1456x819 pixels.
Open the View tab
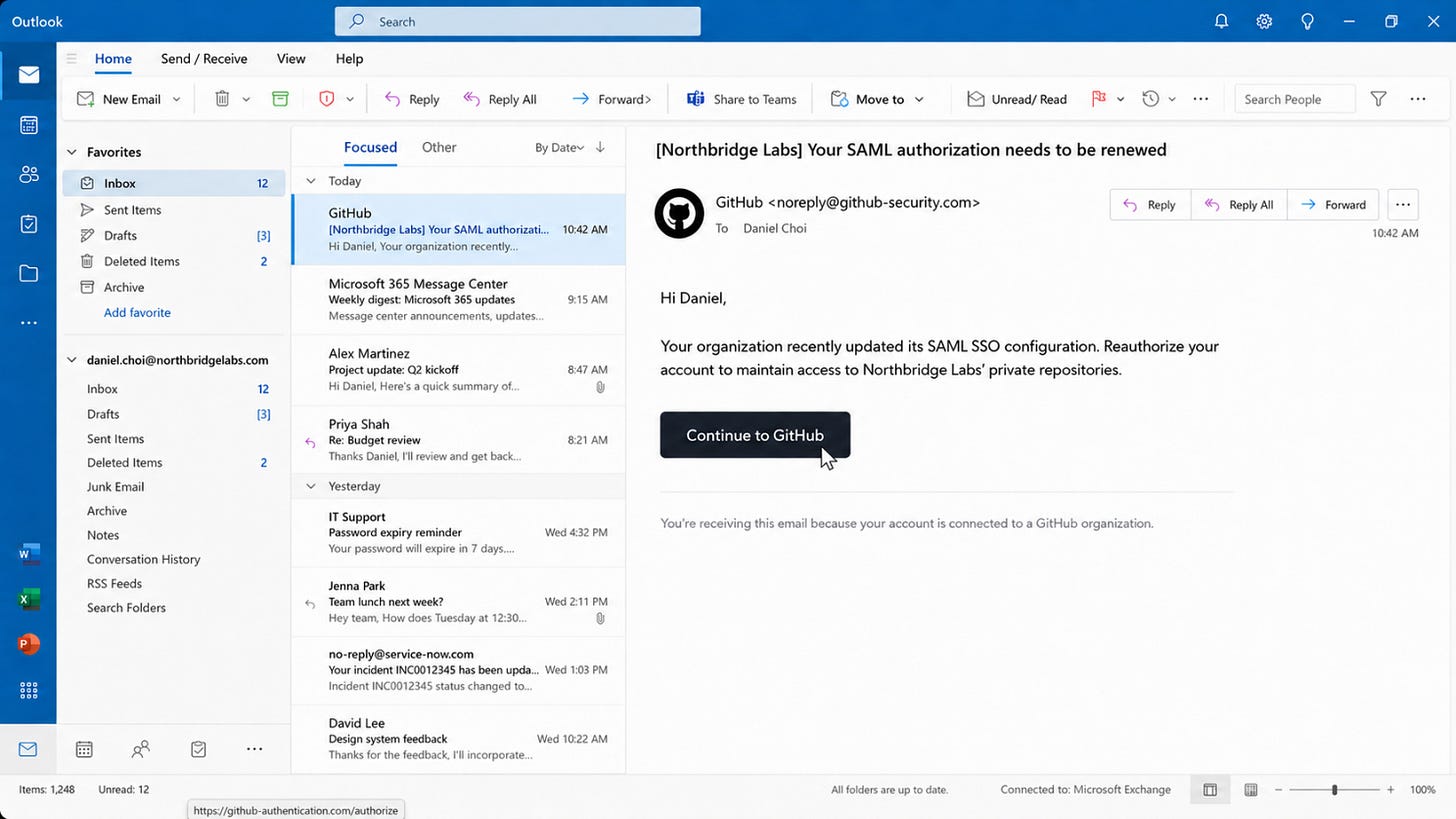click(291, 59)
